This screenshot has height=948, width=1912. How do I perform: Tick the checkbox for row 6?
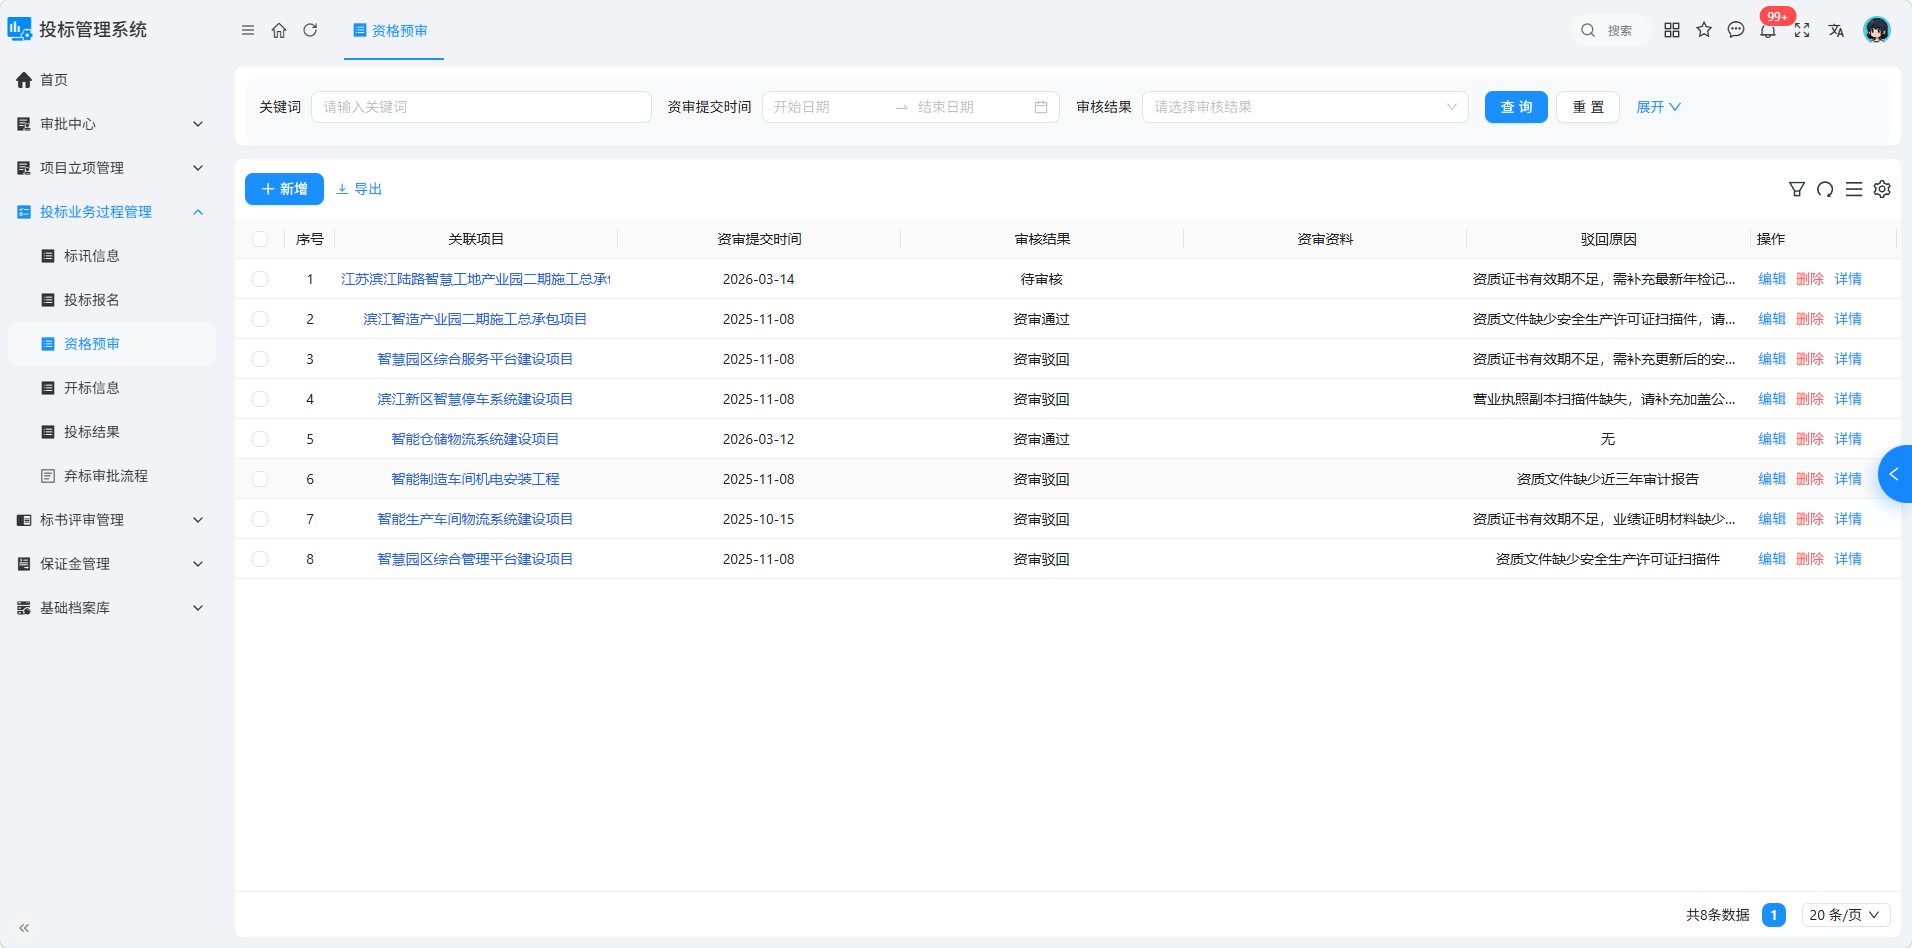click(260, 479)
